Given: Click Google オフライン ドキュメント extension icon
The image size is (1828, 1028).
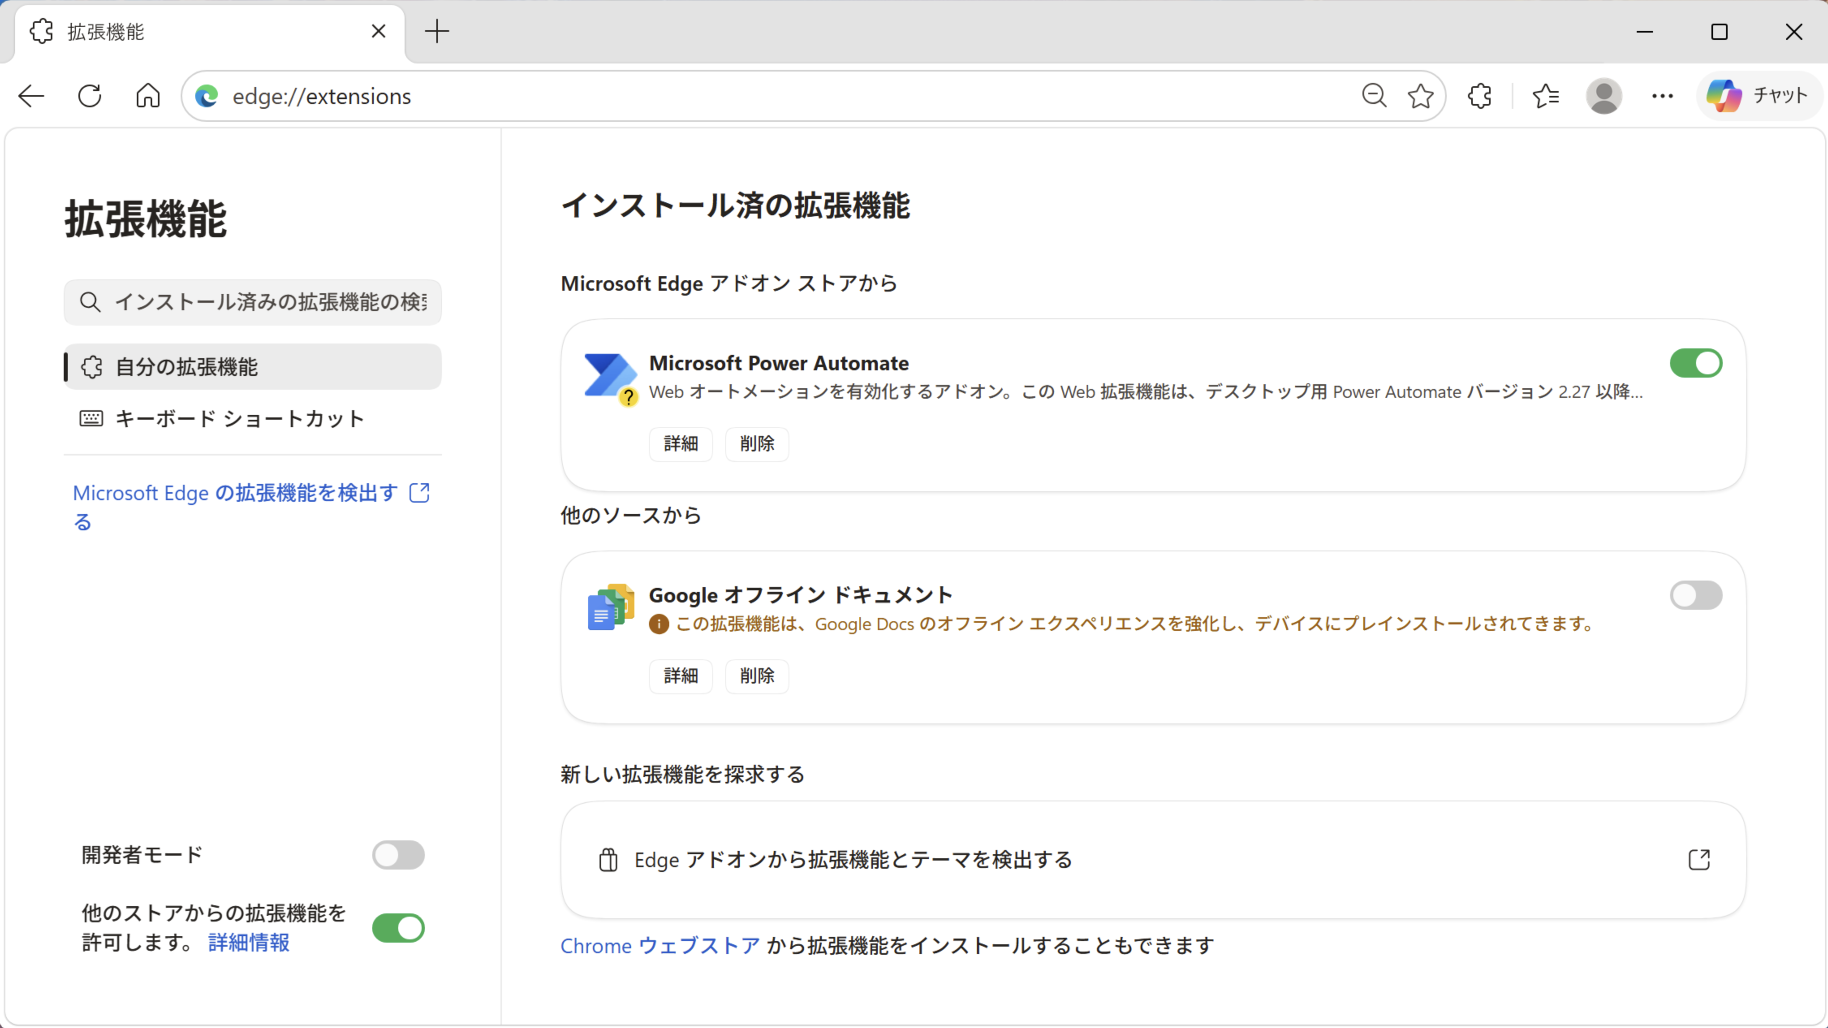Looking at the screenshot, I should coord(610,608).
